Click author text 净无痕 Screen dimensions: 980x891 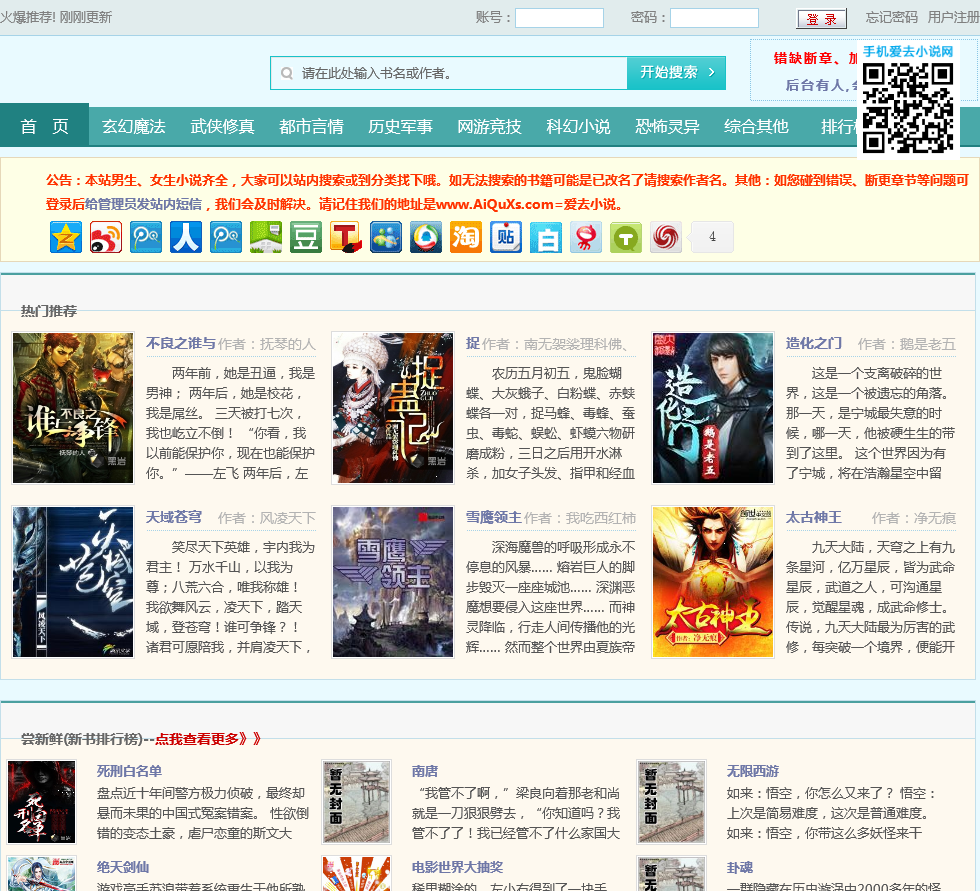coord(934,518)
